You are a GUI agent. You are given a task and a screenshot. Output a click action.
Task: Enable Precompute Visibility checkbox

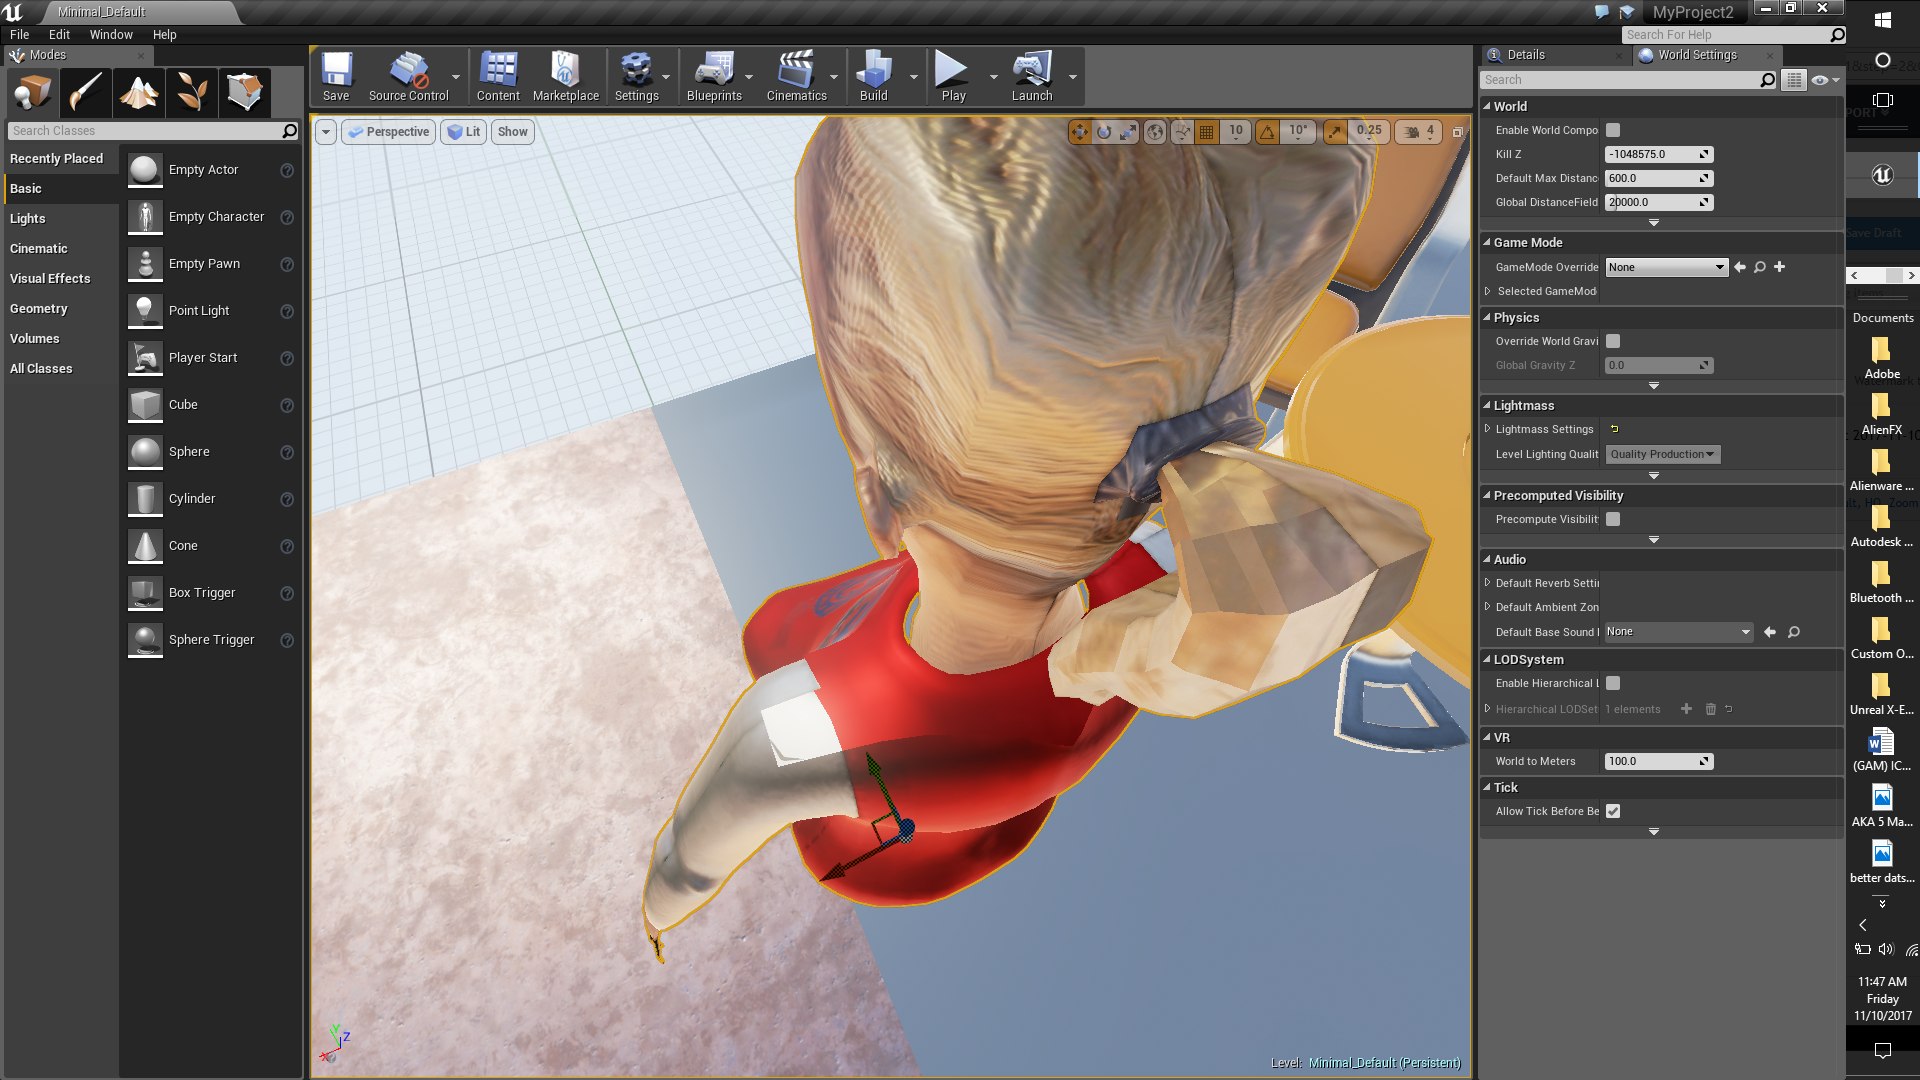[1613, 519]
